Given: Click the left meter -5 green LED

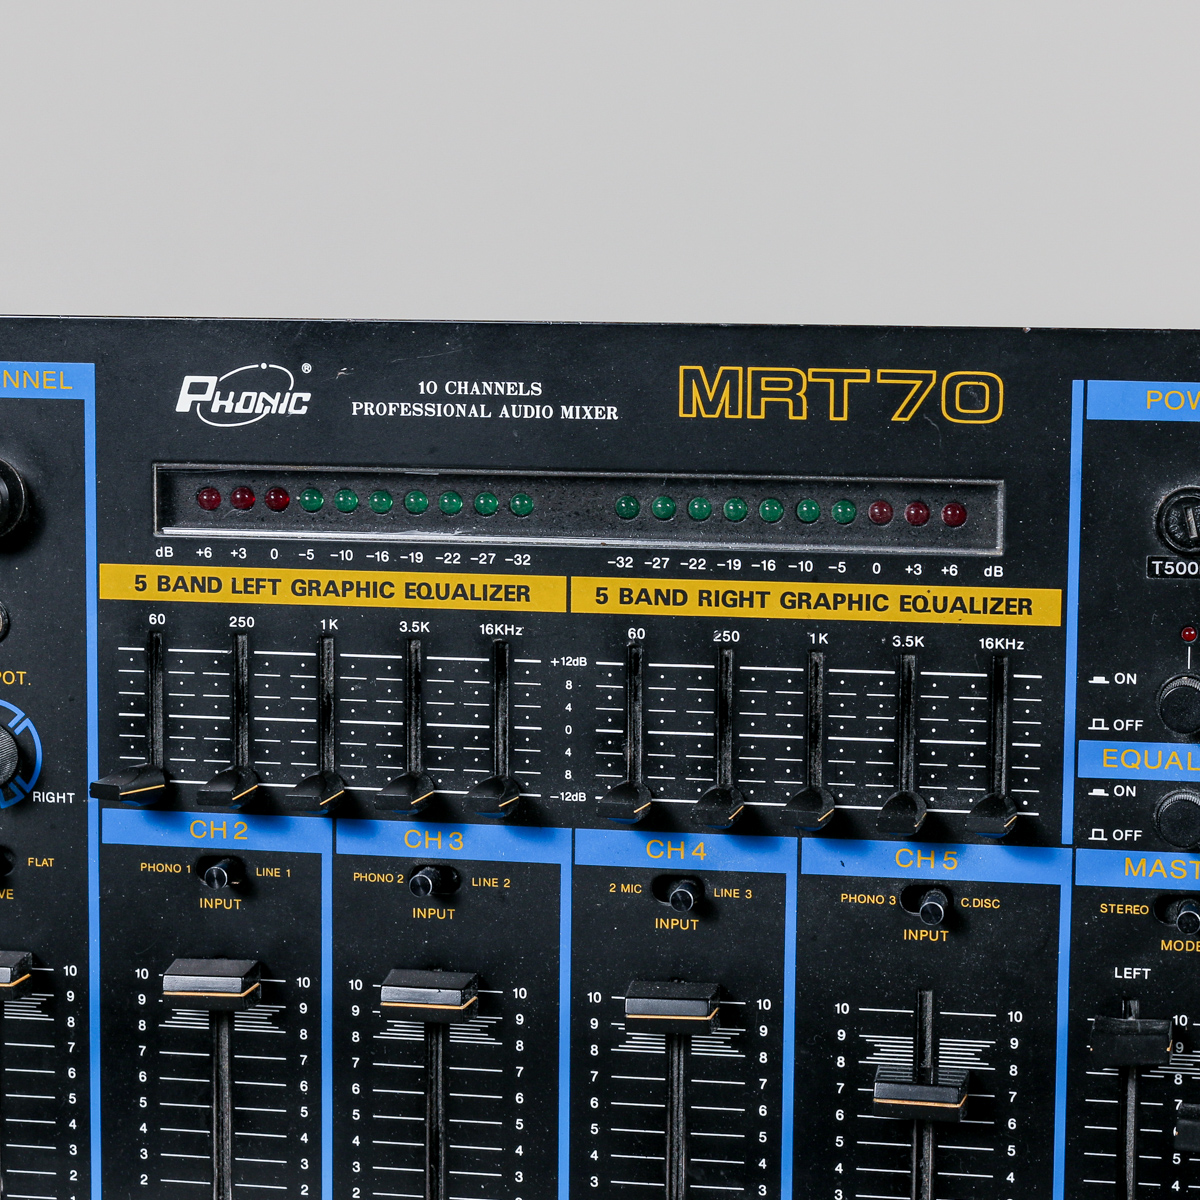Looking at the screenshot, I should (311, 499).
